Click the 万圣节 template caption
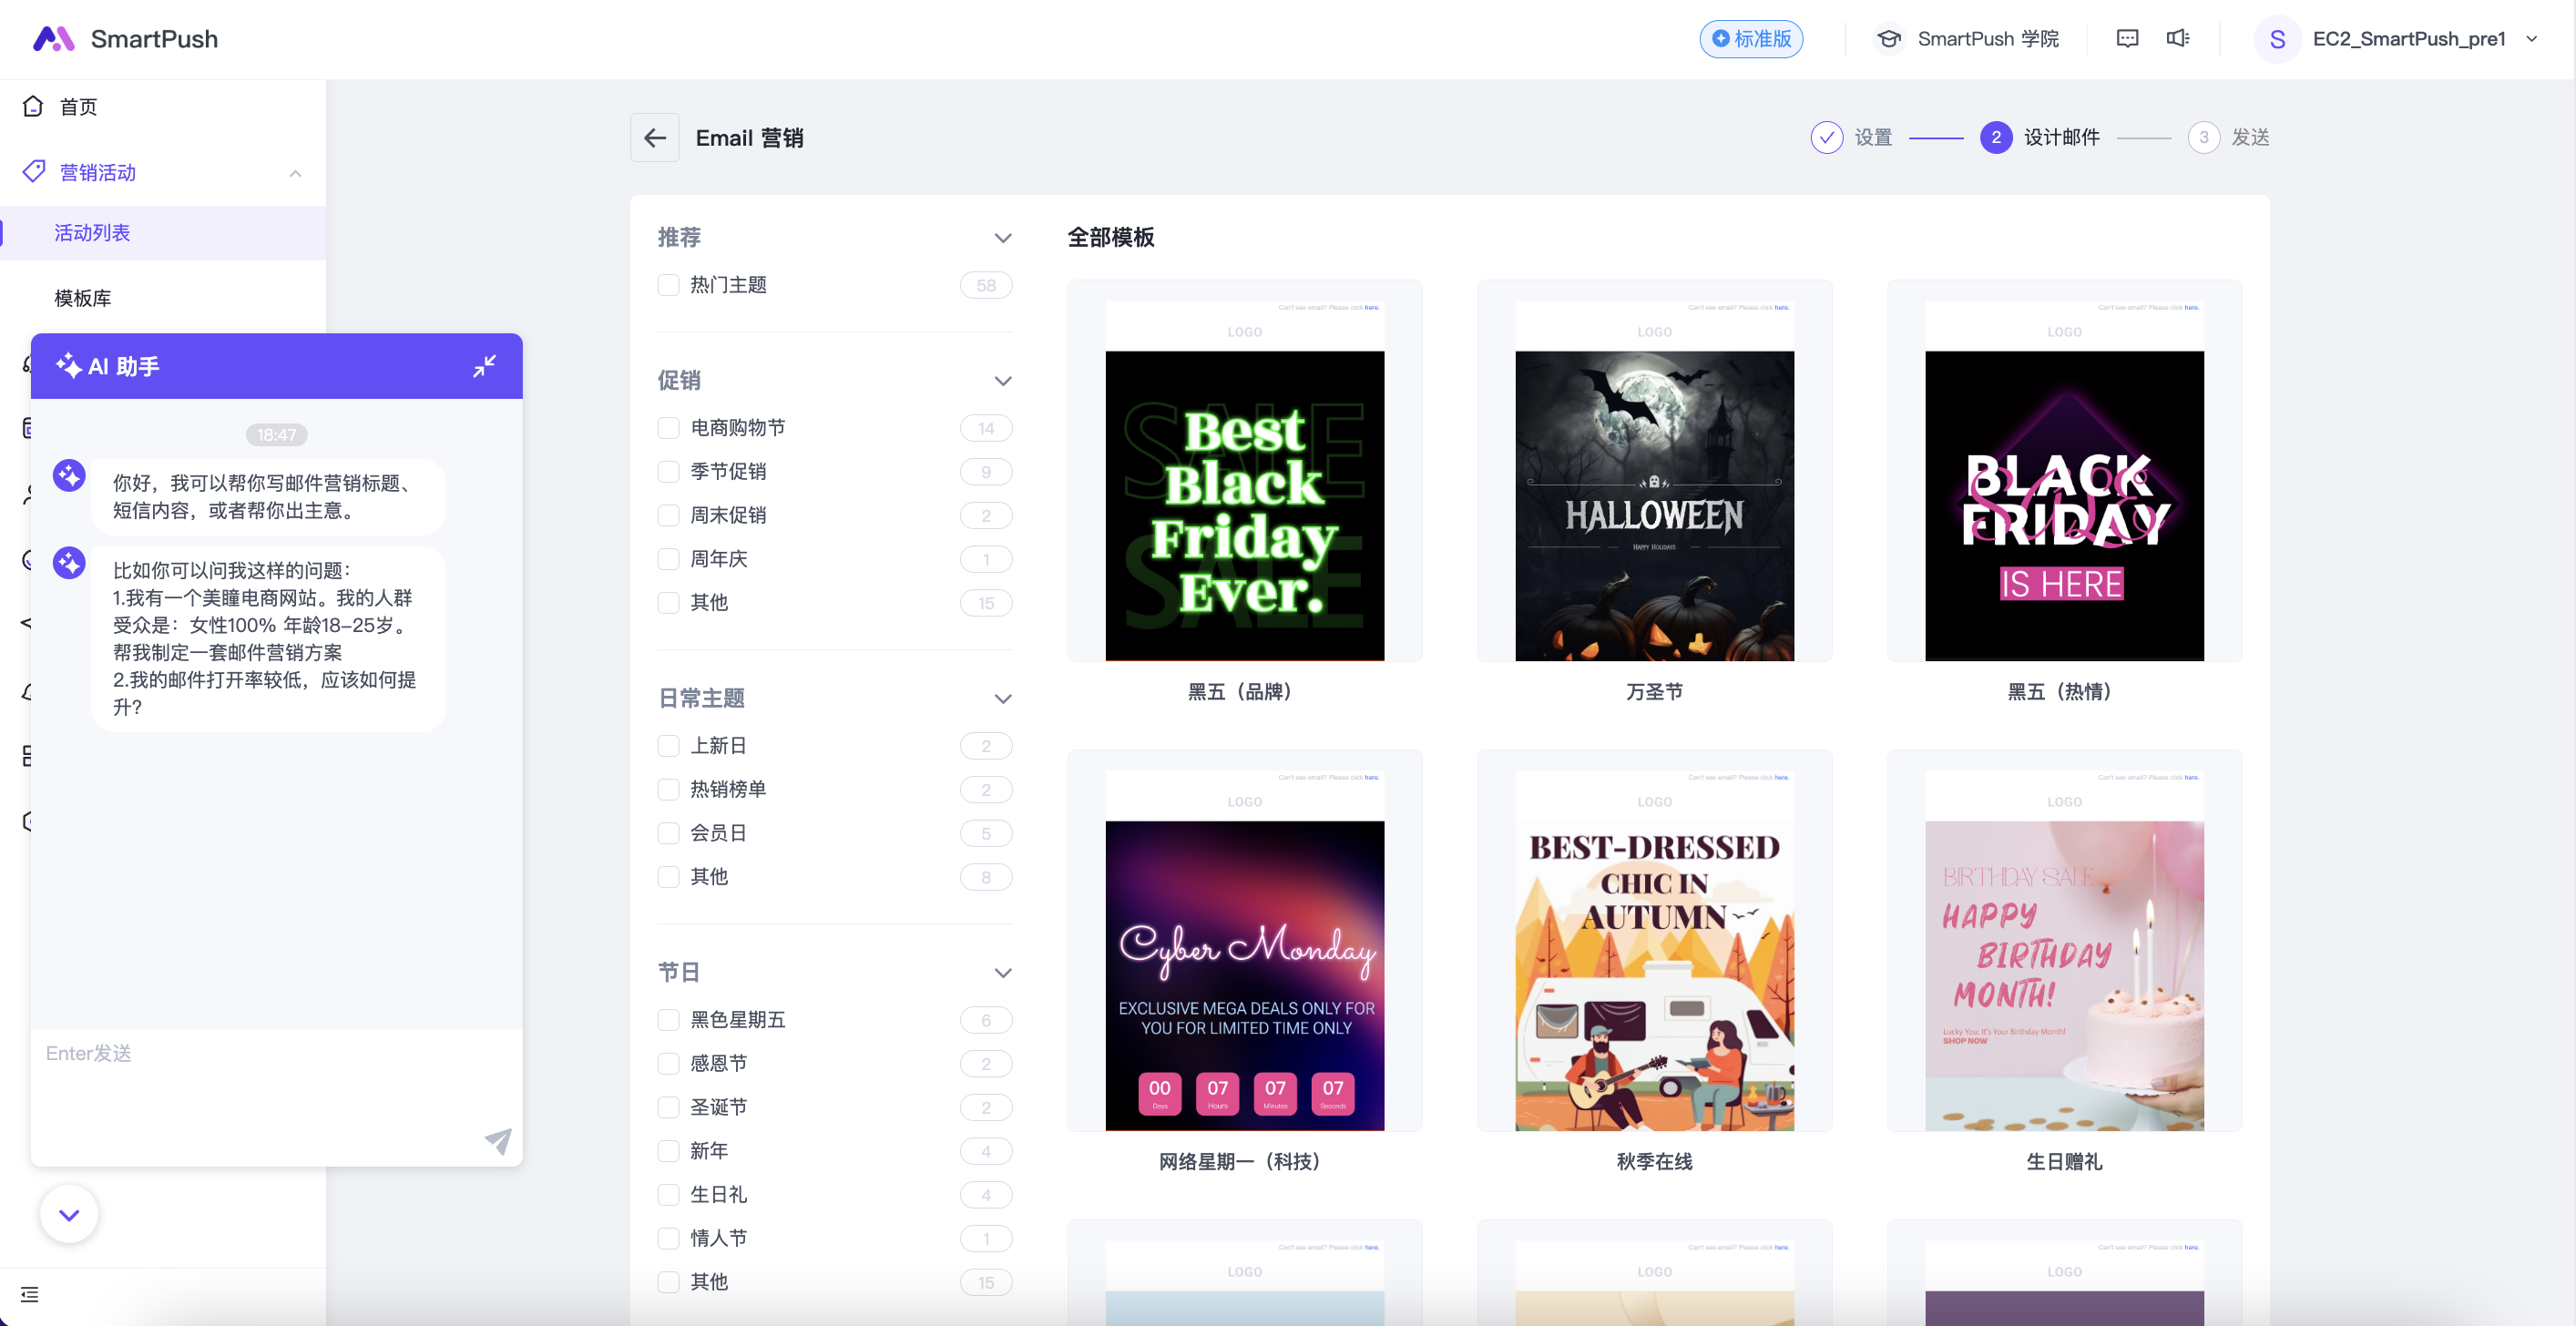Image resolution: width=2576 pixels, height=1326 pixels. coord(1654,692)
